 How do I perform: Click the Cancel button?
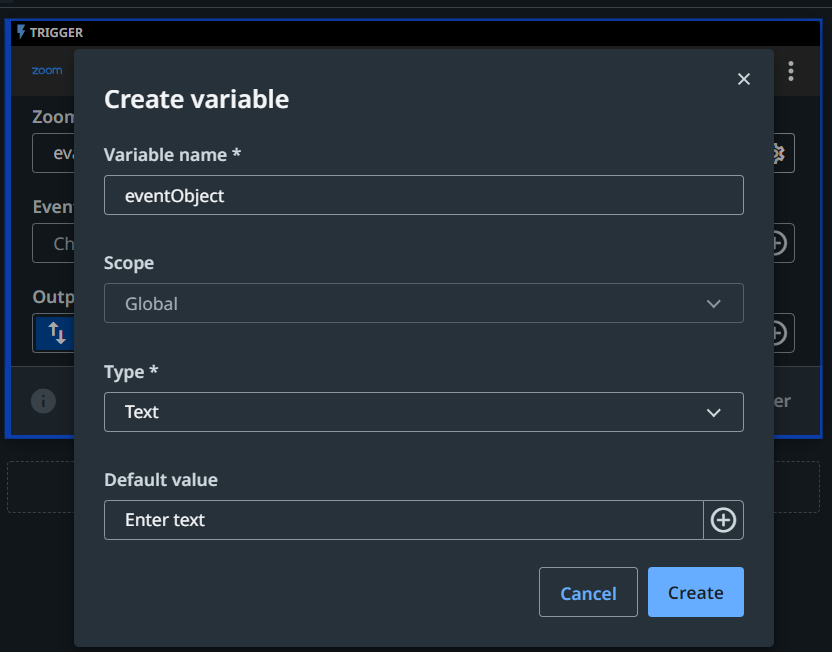click(x=588, y=592)
